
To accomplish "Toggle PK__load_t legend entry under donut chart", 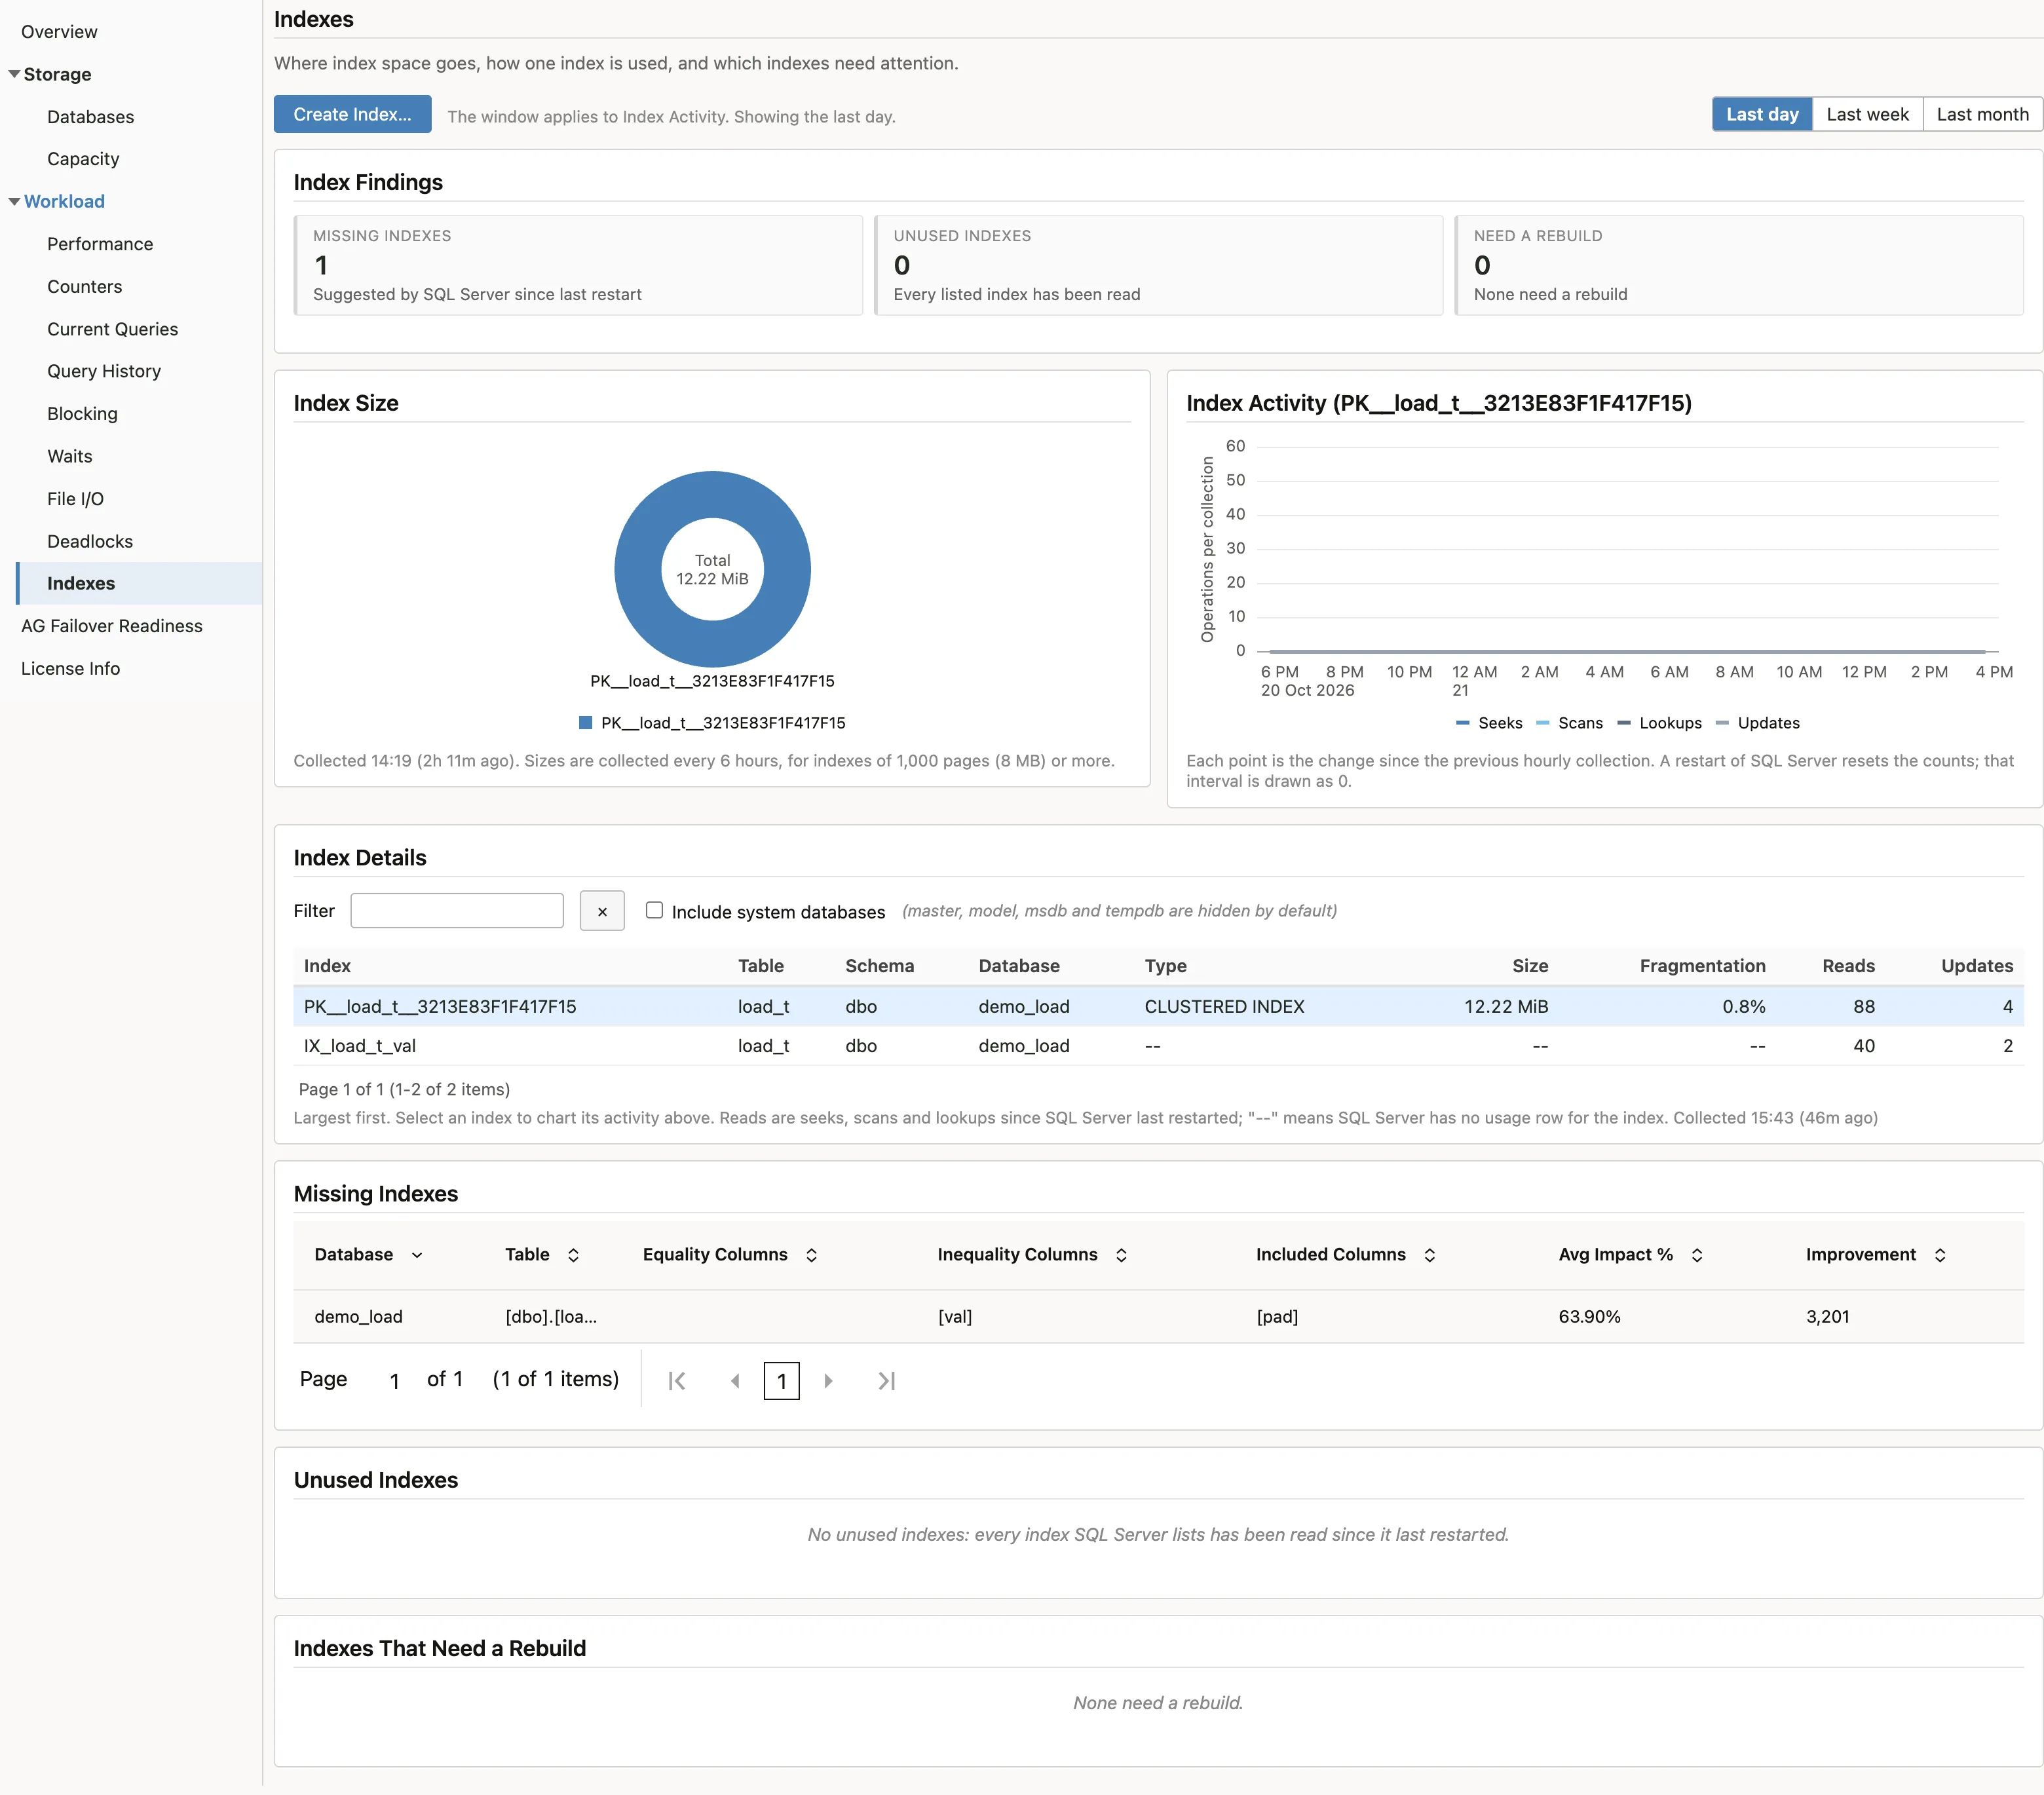I will [712, 723].
